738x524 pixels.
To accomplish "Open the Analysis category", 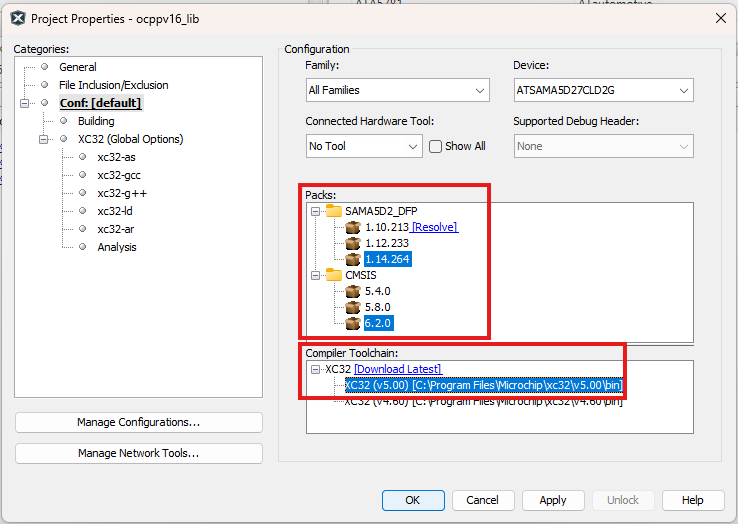I will point(117,247).
